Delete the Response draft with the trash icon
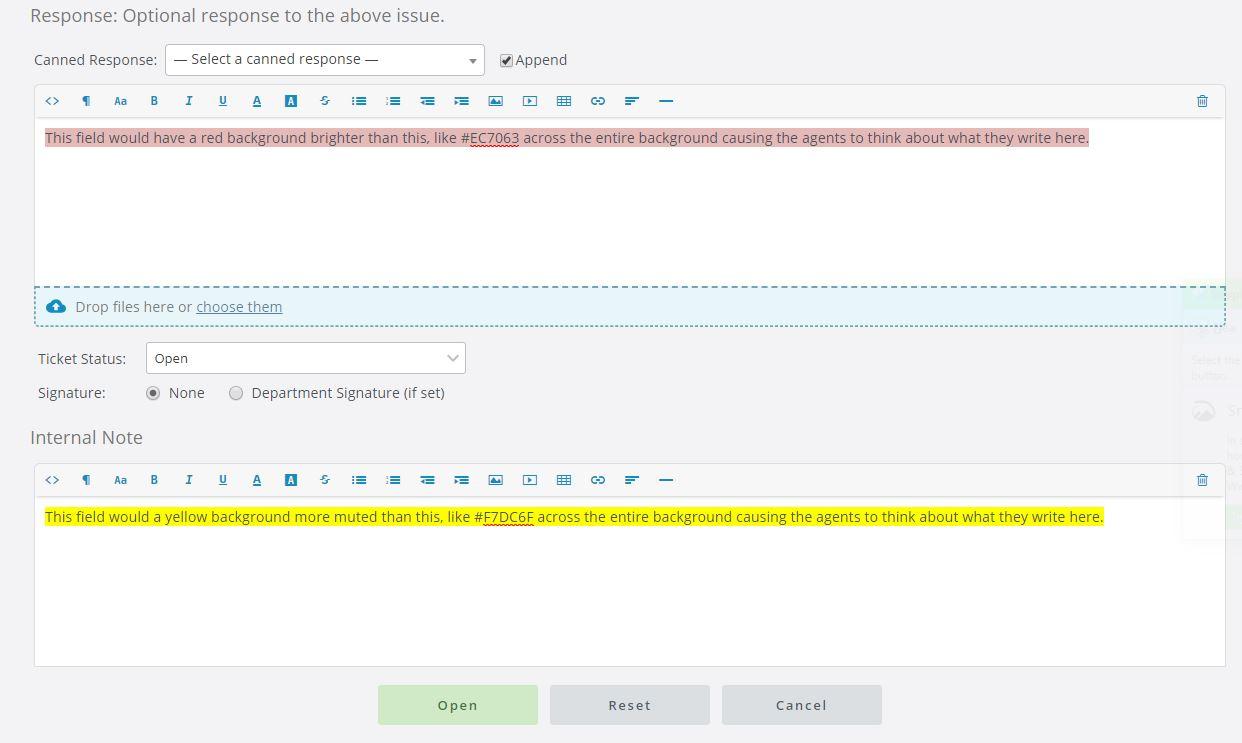The width and height of the screenshot is (1242, 743). click(x=1202, y=101)
